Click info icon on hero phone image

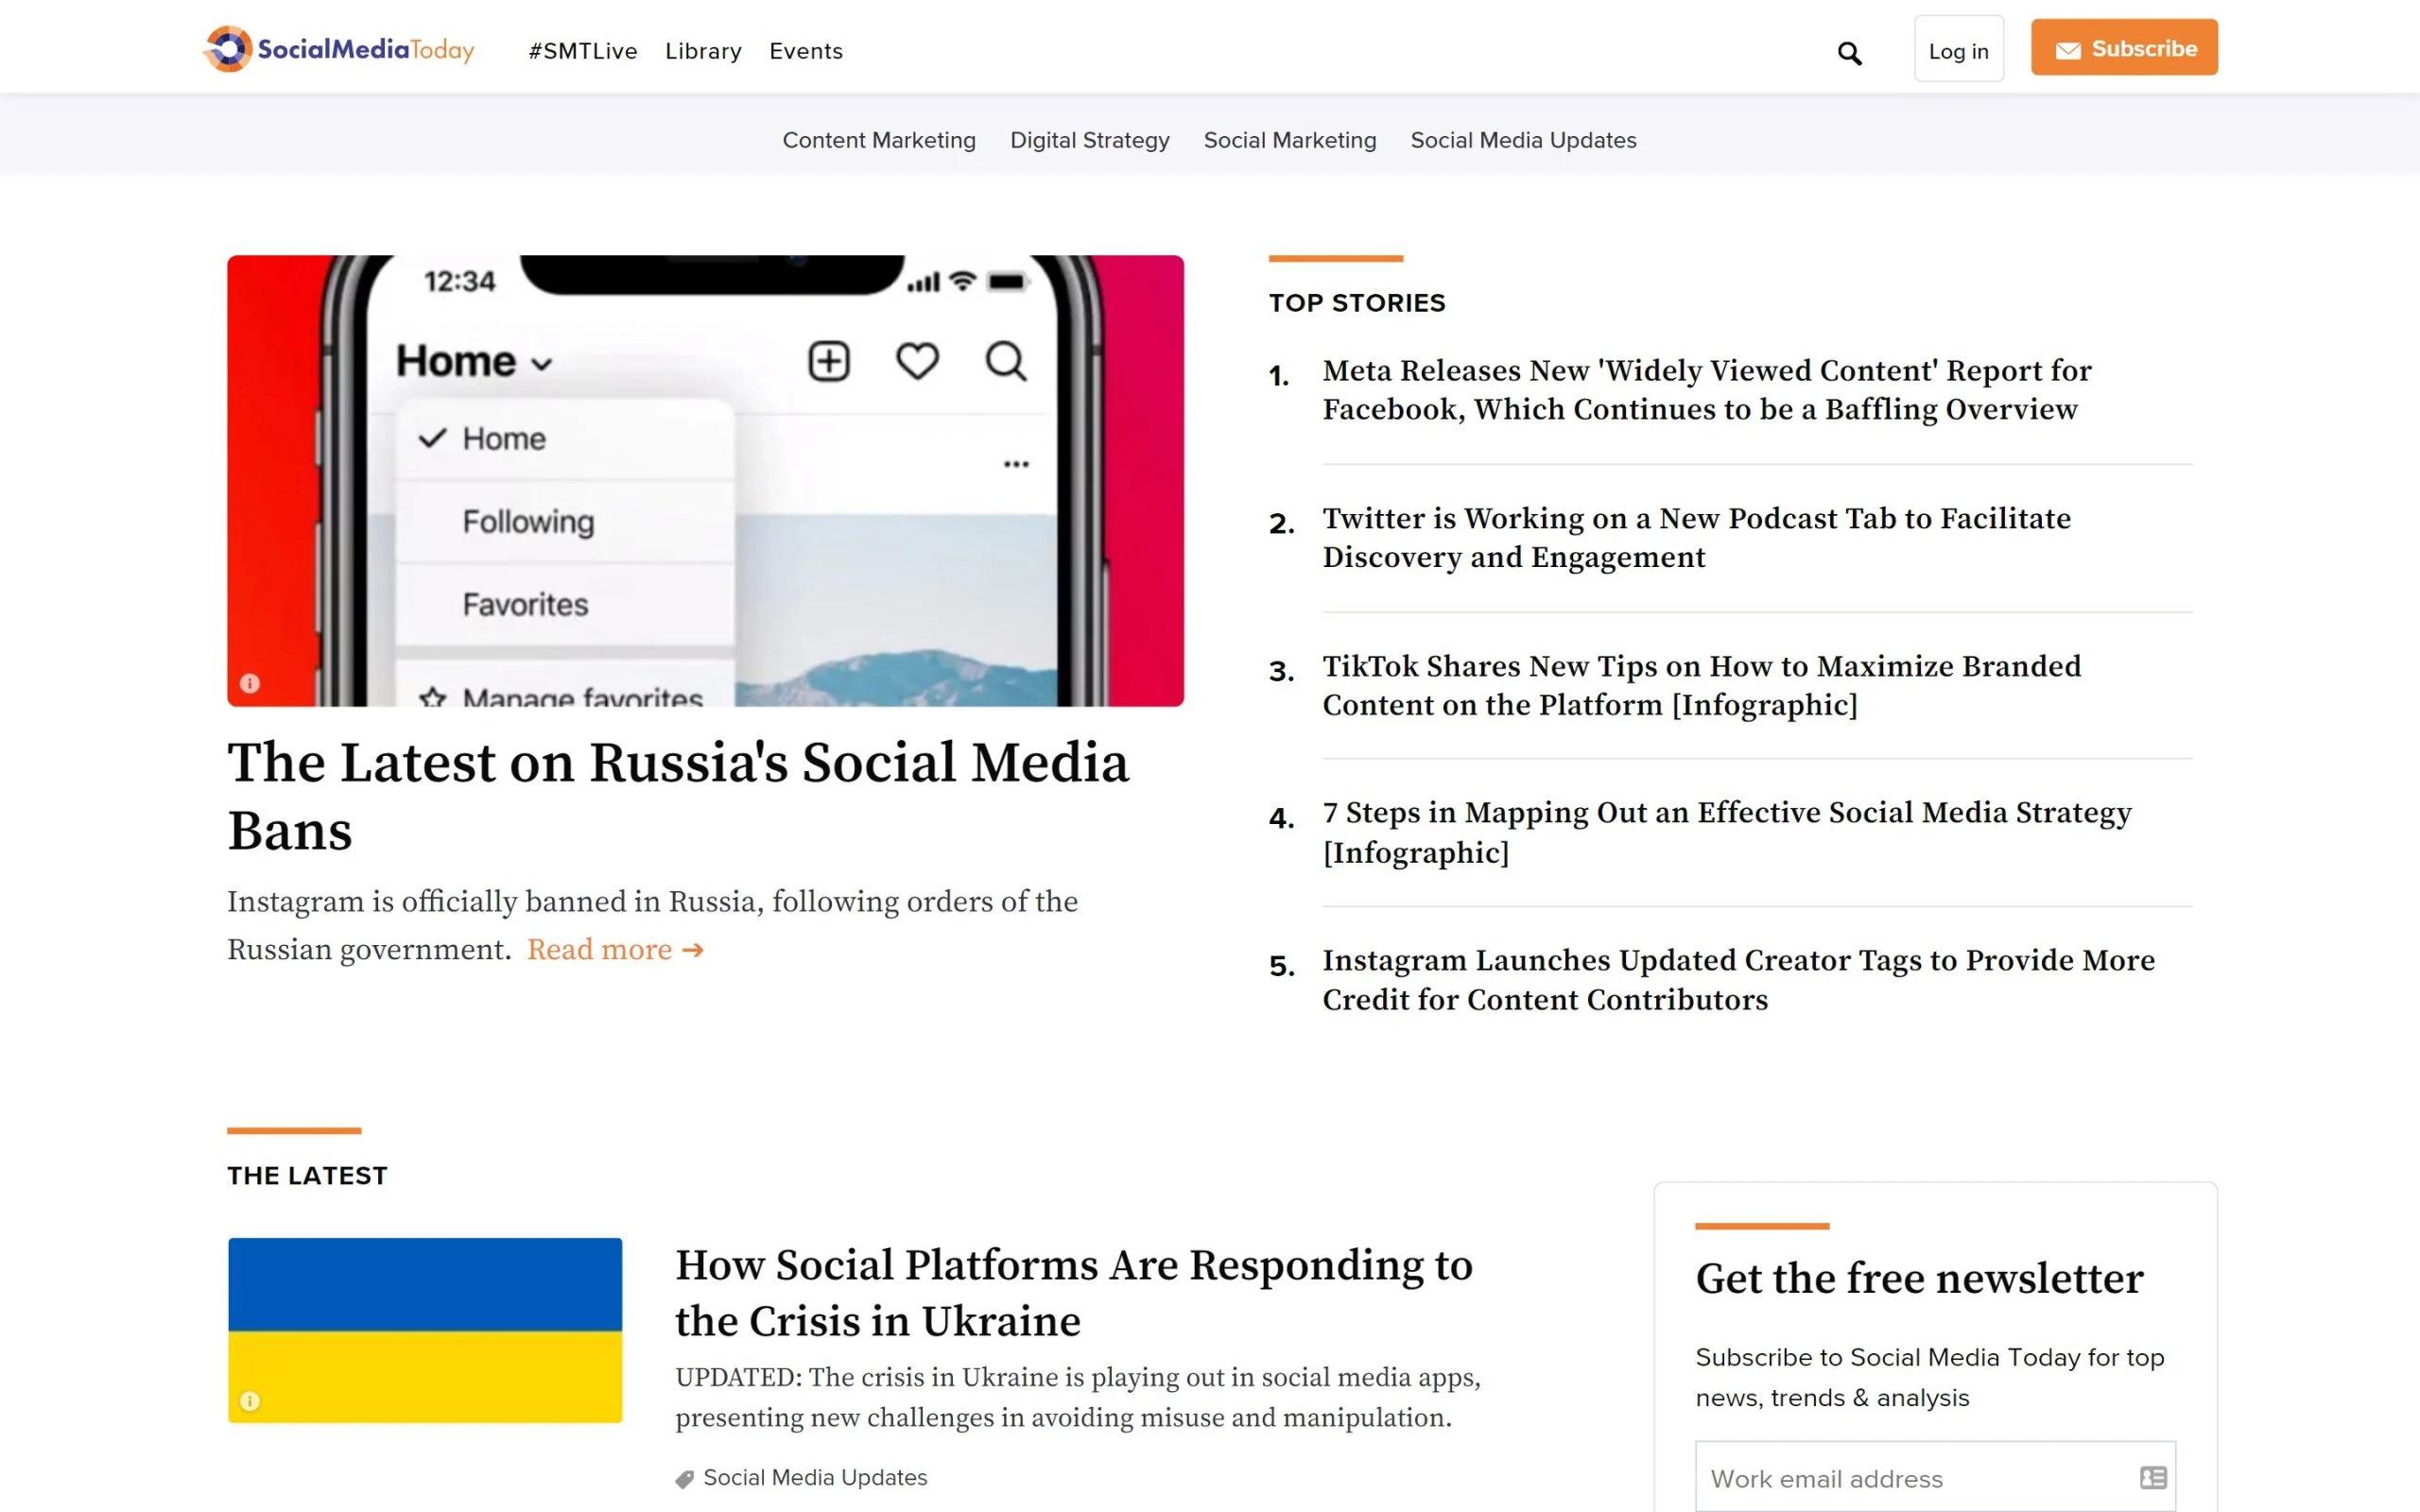click(250, 683)
